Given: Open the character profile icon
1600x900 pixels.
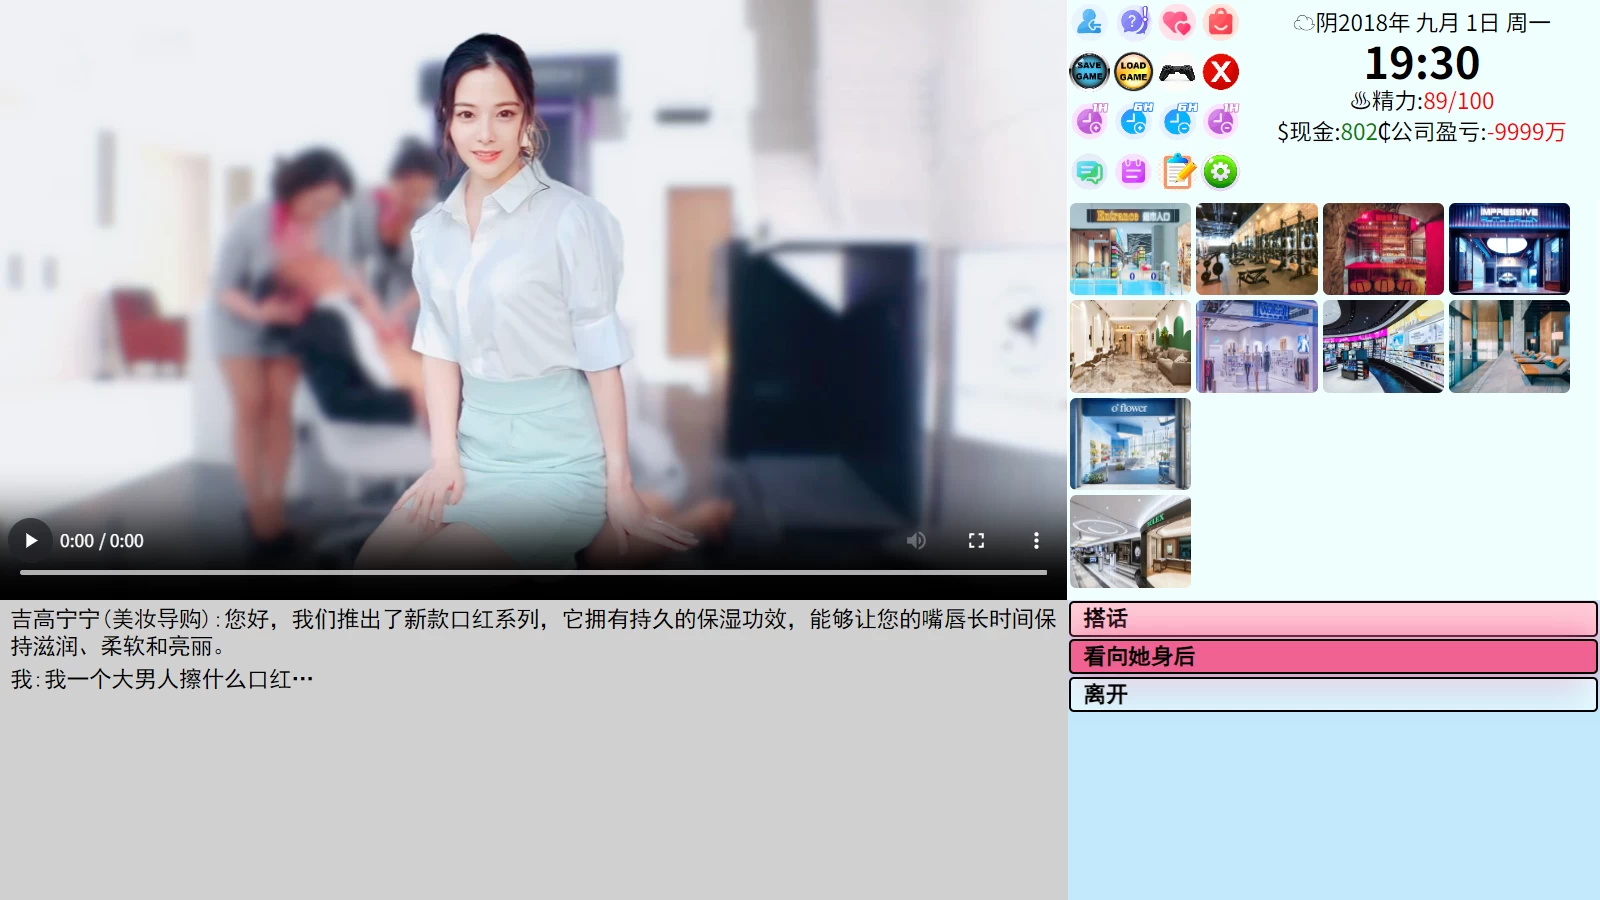Looking at the screenshot, I should [x=1089, y=20].
